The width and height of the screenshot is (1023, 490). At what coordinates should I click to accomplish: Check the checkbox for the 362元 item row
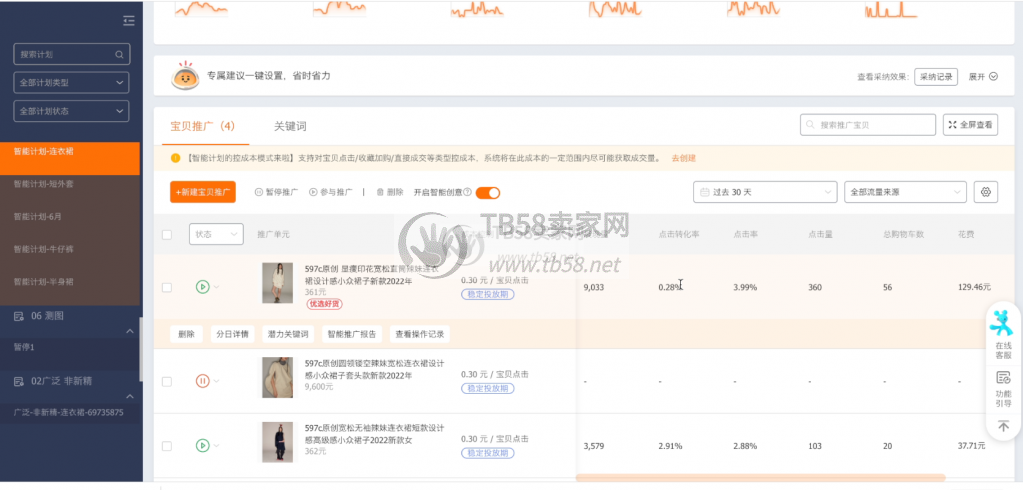[167, 446]
